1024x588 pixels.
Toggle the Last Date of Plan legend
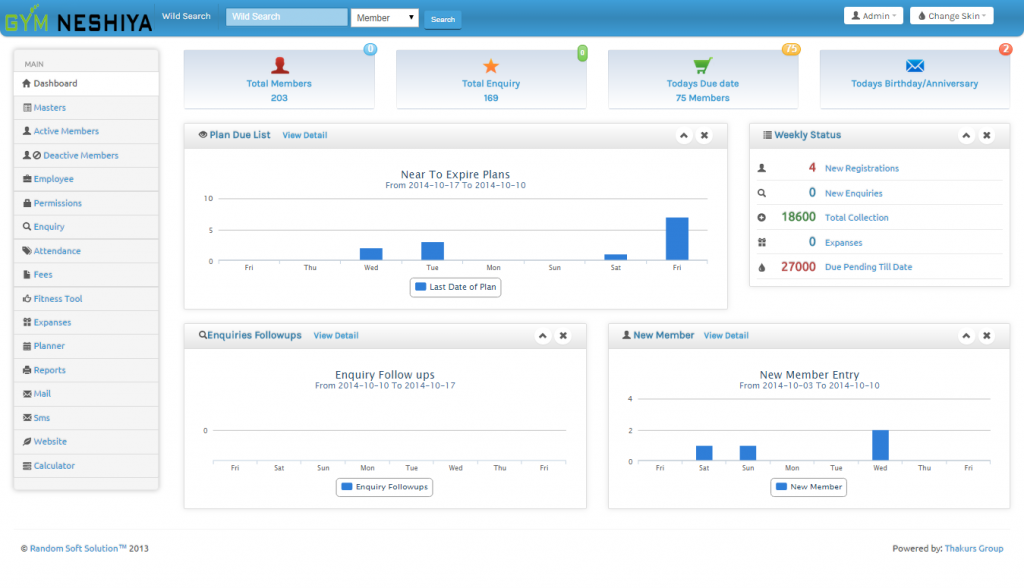click(455, 287)
